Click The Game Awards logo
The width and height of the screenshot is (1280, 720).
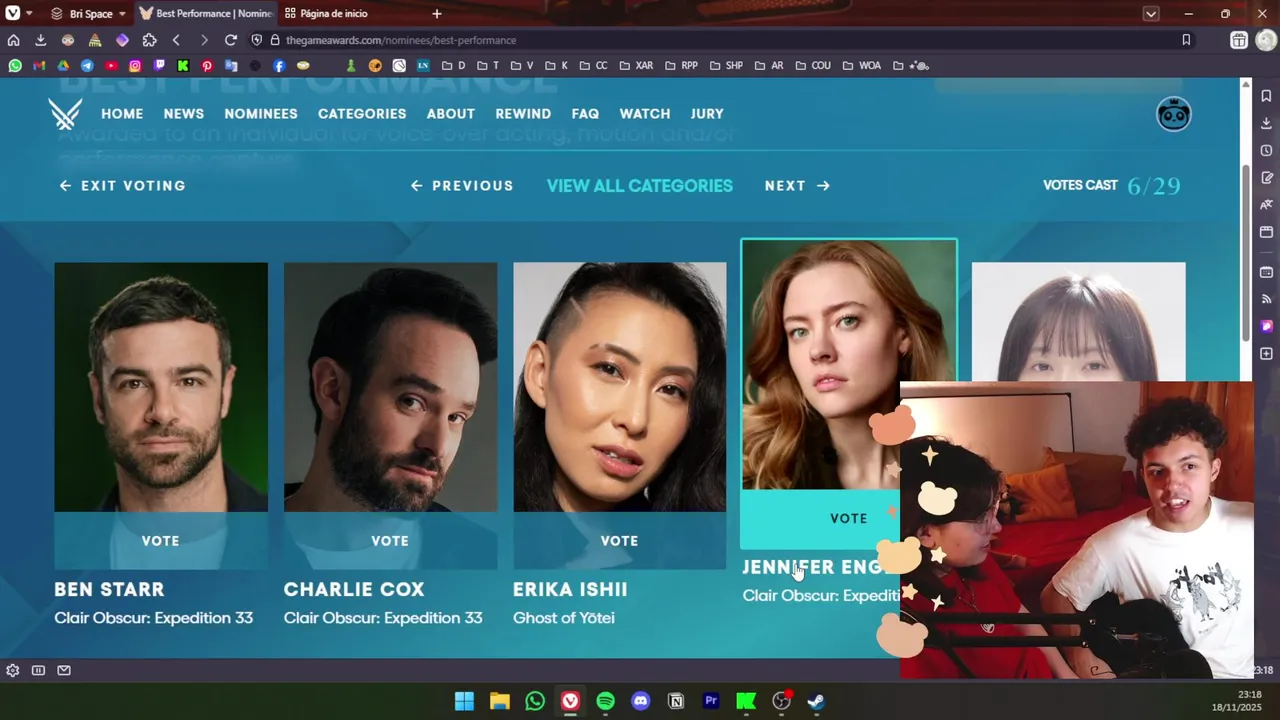(65, 114)
